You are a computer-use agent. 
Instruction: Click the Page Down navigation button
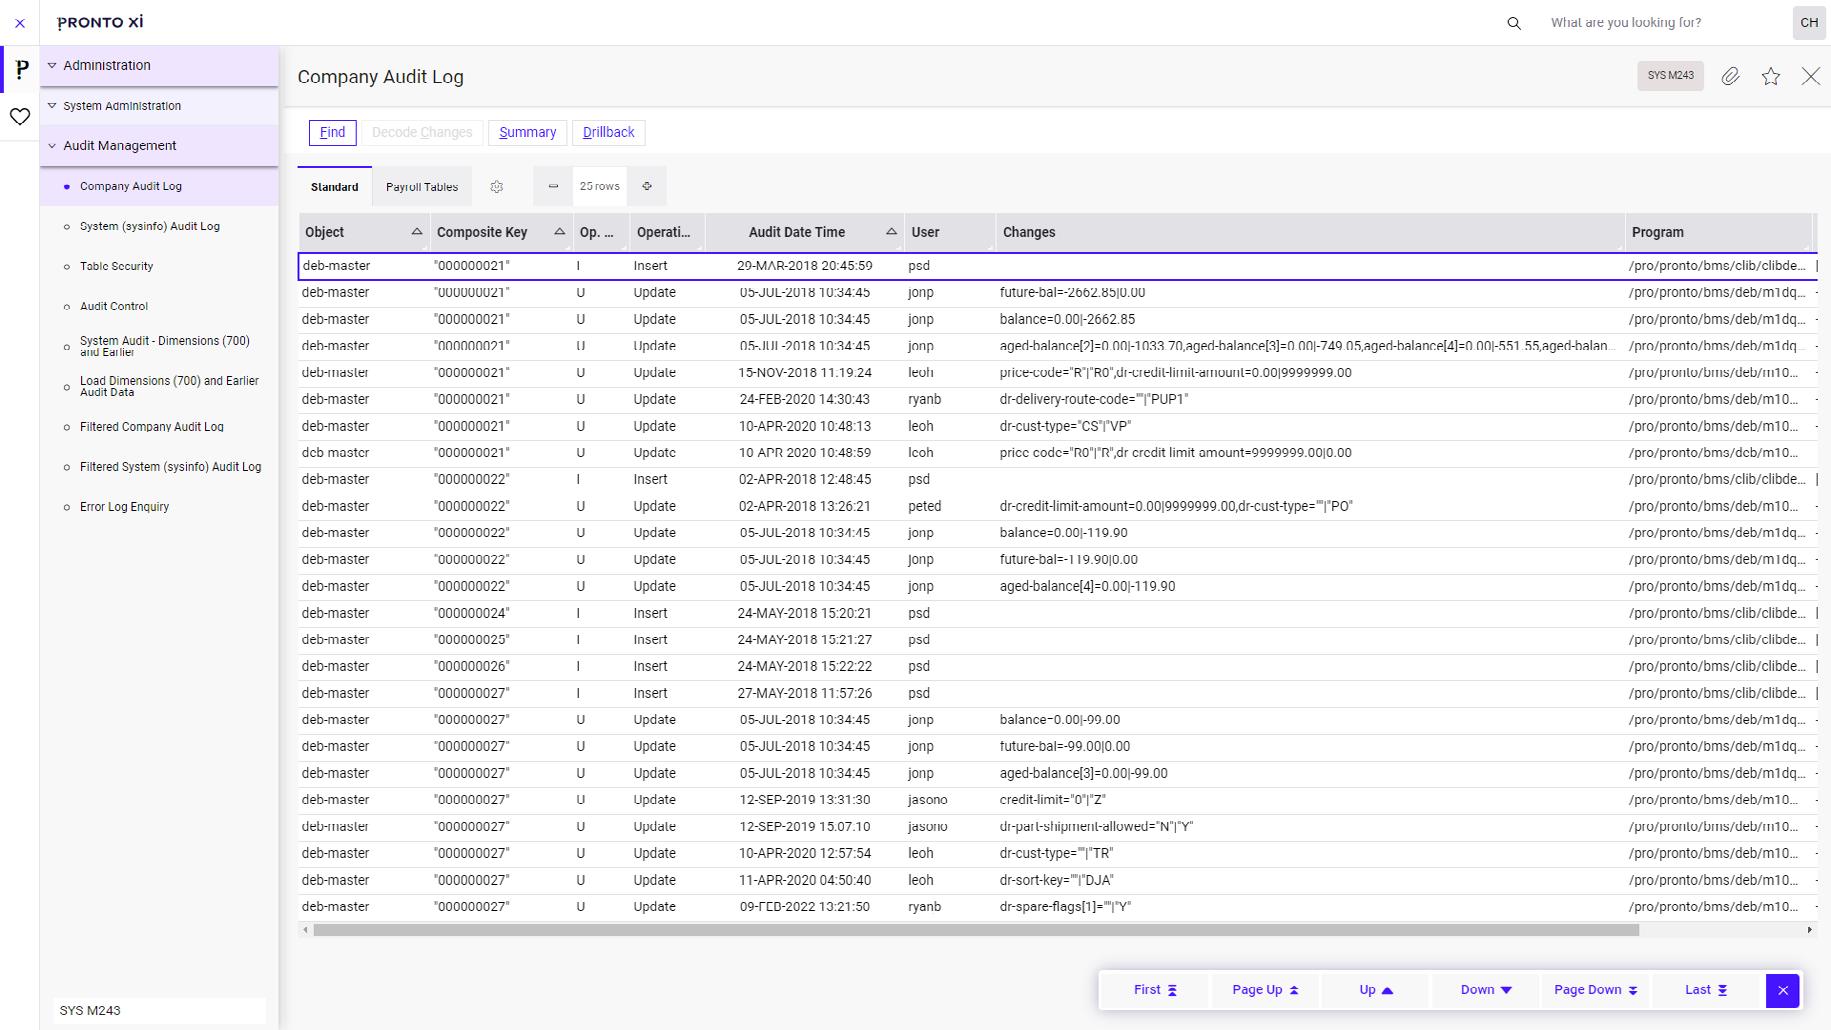tap(1595, 989)
